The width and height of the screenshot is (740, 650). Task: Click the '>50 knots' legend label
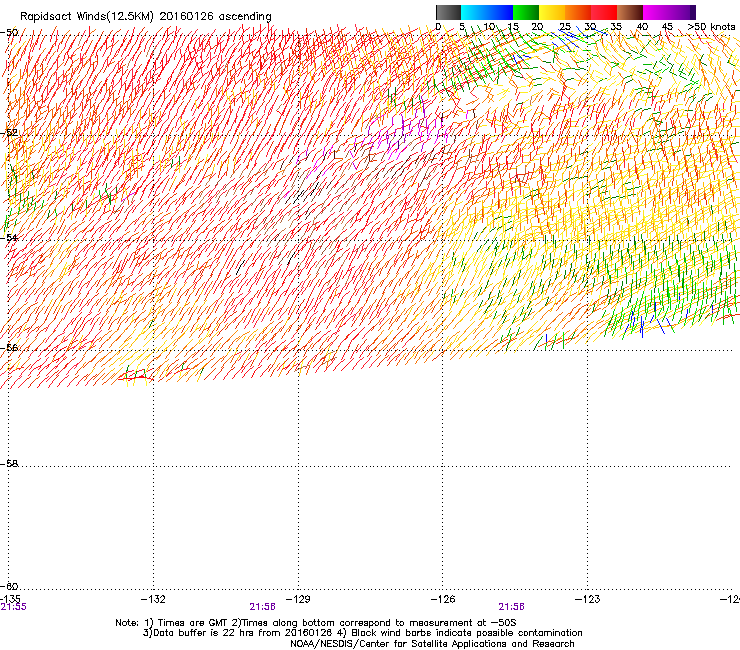tap(711, 27)
